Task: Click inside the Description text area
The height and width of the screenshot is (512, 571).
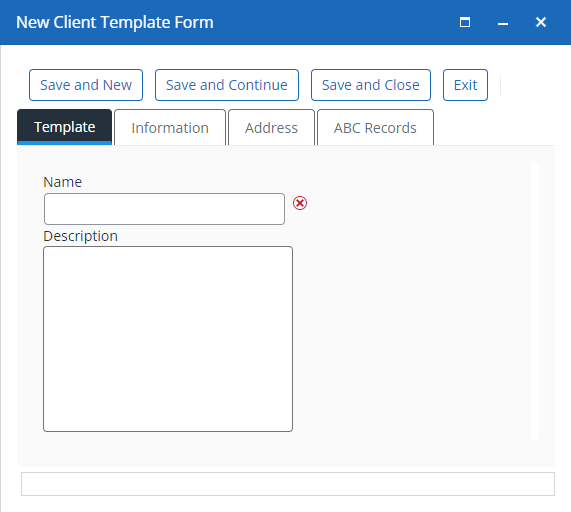Action: tap(168, 339)
